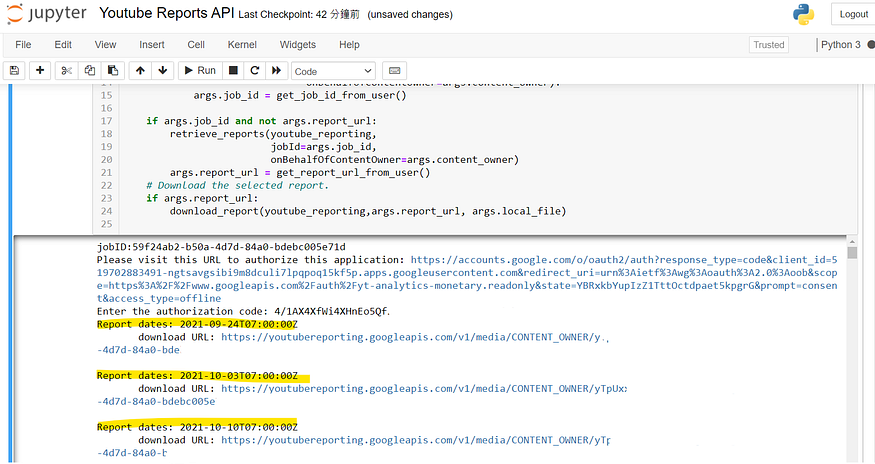Click scrollbar up arrow in output

(852, 241)
